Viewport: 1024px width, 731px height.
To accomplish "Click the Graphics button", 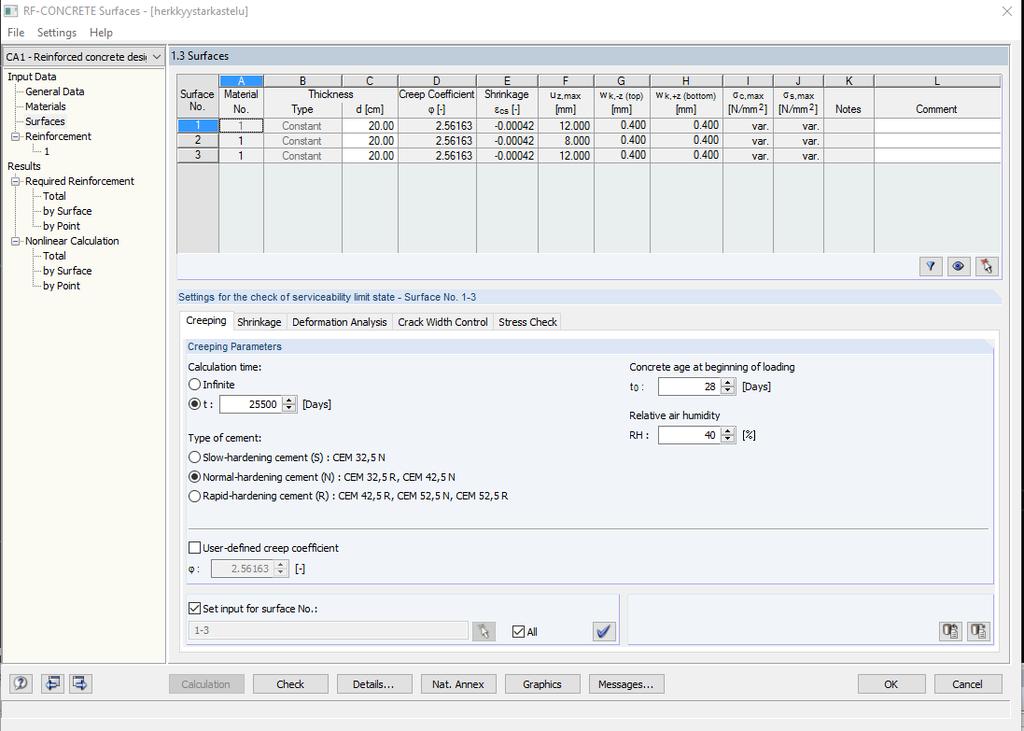I will click(x=542, y=684).
